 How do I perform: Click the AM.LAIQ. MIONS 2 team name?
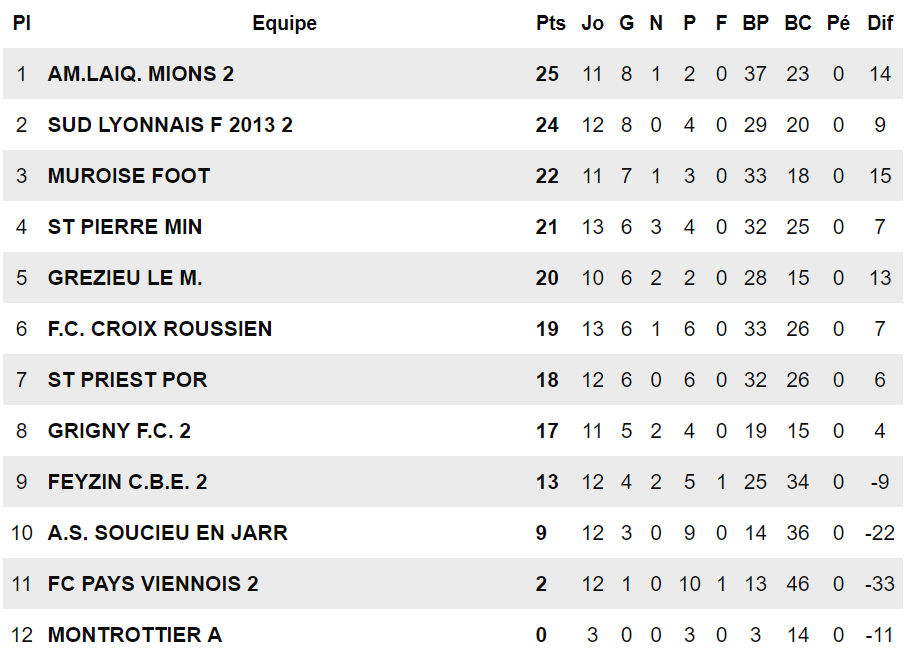(141, 74)
